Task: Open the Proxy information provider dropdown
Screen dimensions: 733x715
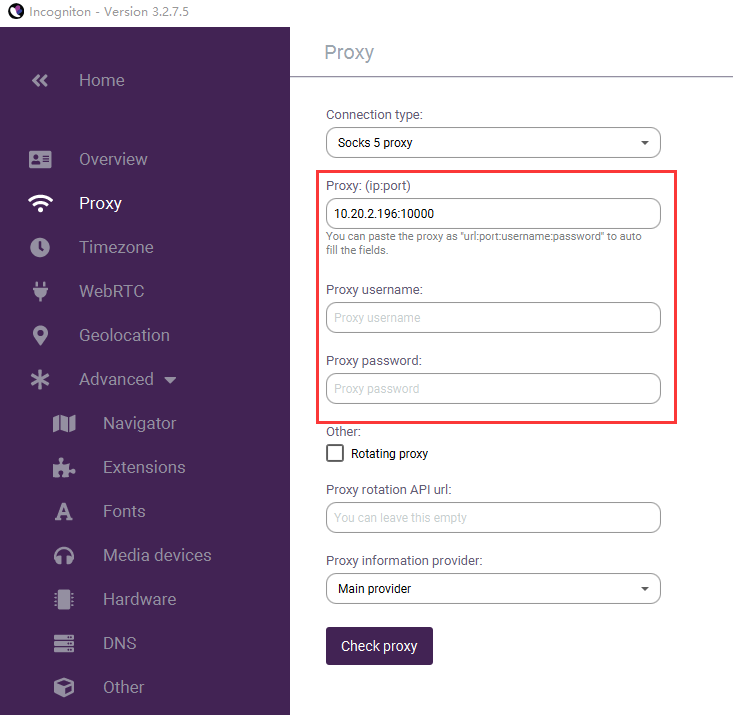Action: click(x=493, y=588)
